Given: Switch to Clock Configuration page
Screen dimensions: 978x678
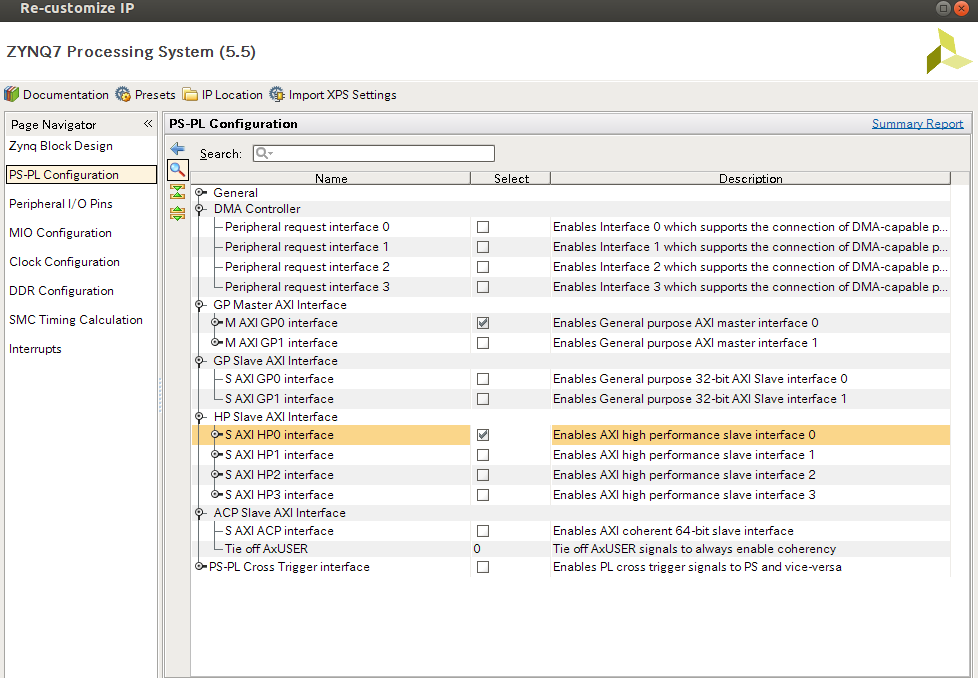Looking at the screenshot, I should tap(65, 262).
